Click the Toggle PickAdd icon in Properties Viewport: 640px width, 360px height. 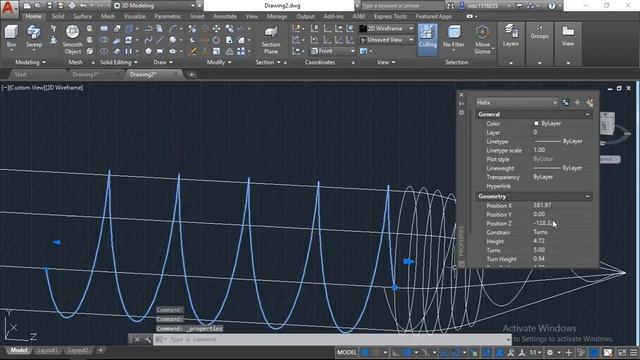point(566,103)
